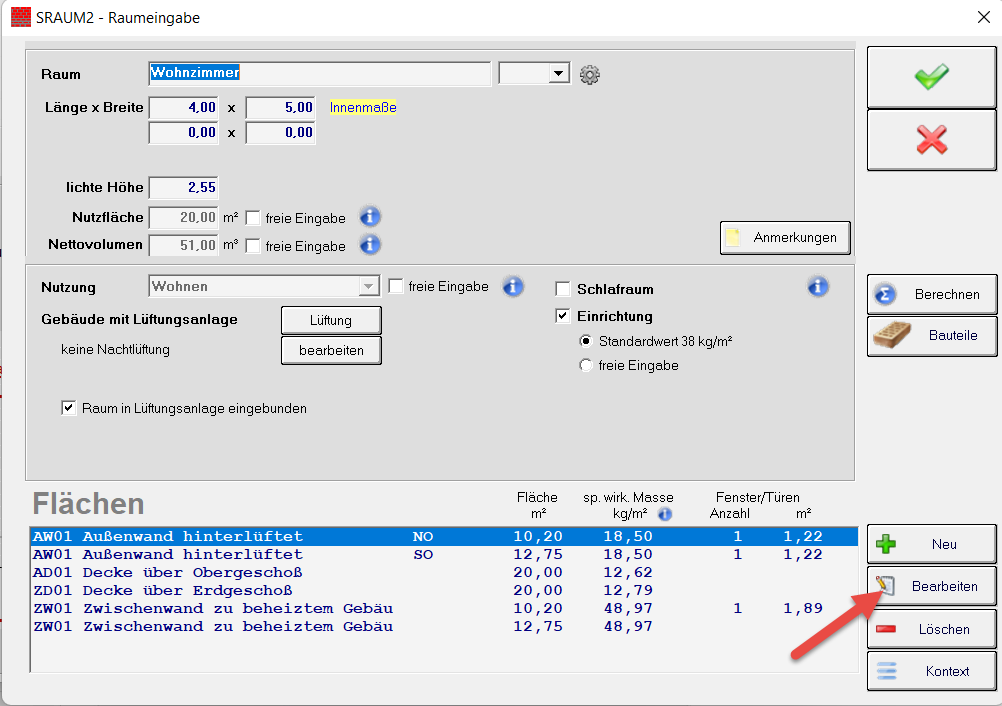Screen dimensions: 1002x706
Task: Show info for Nutzfläche freie Eingabe
Action: click(x=370, y=217)
